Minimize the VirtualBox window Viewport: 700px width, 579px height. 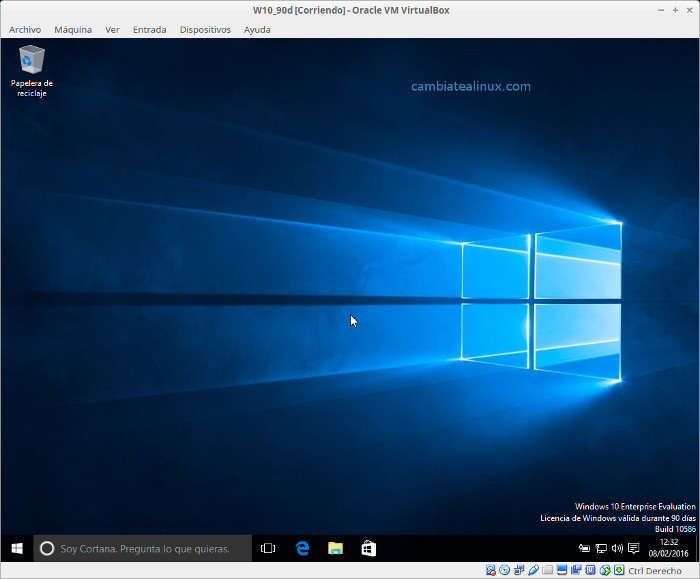661,10
